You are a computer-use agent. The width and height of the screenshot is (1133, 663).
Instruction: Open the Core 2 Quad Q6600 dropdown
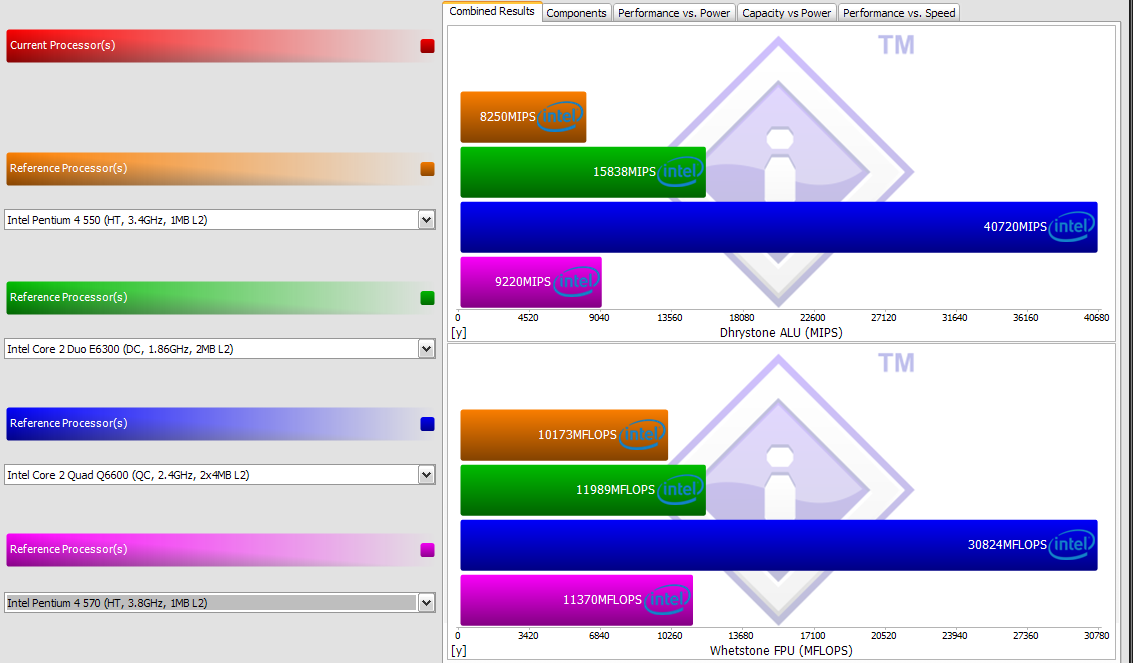click(x=426, y=474)
